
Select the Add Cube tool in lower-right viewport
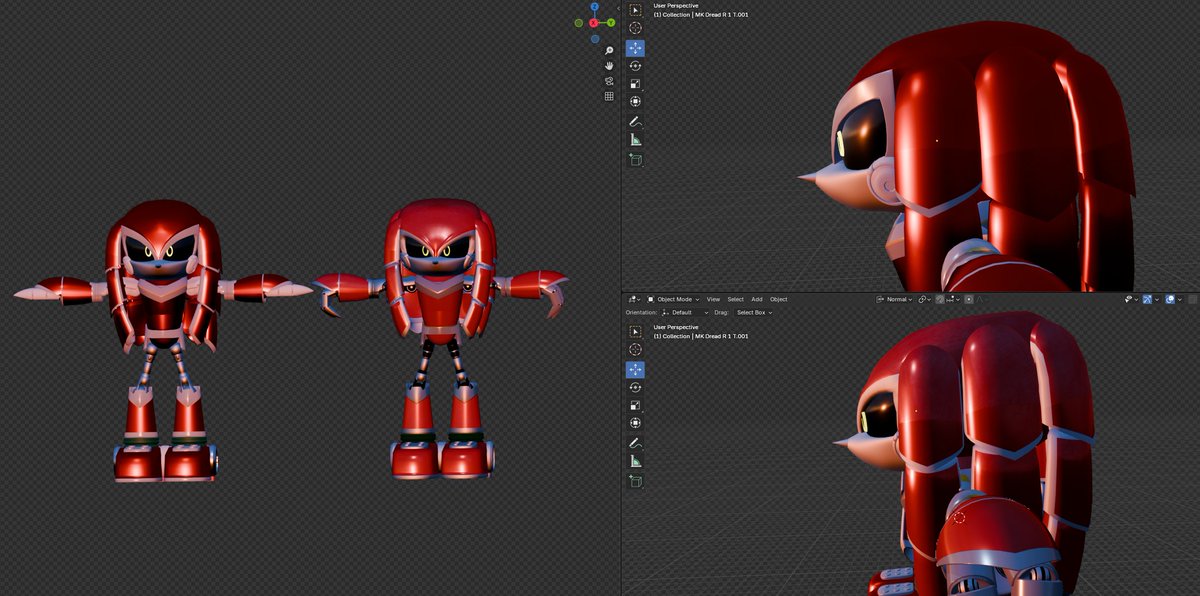(635, 481)
